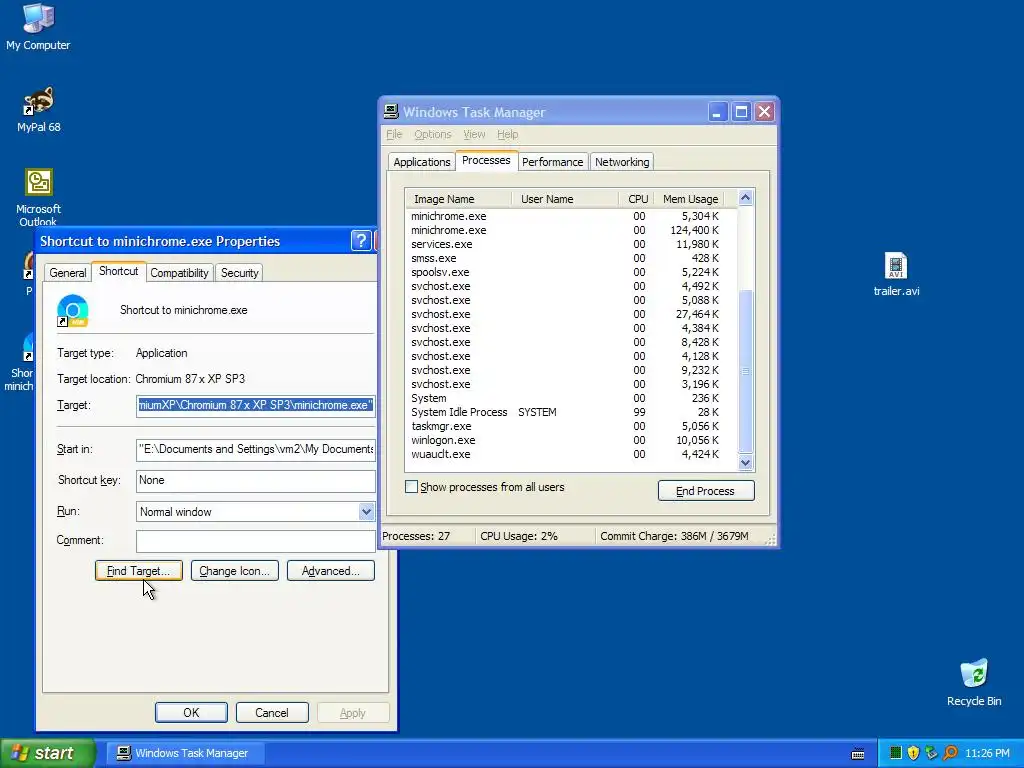1024x768 pixels.
Task: Click process list scroll up arrow
Action: click(745, 198)
